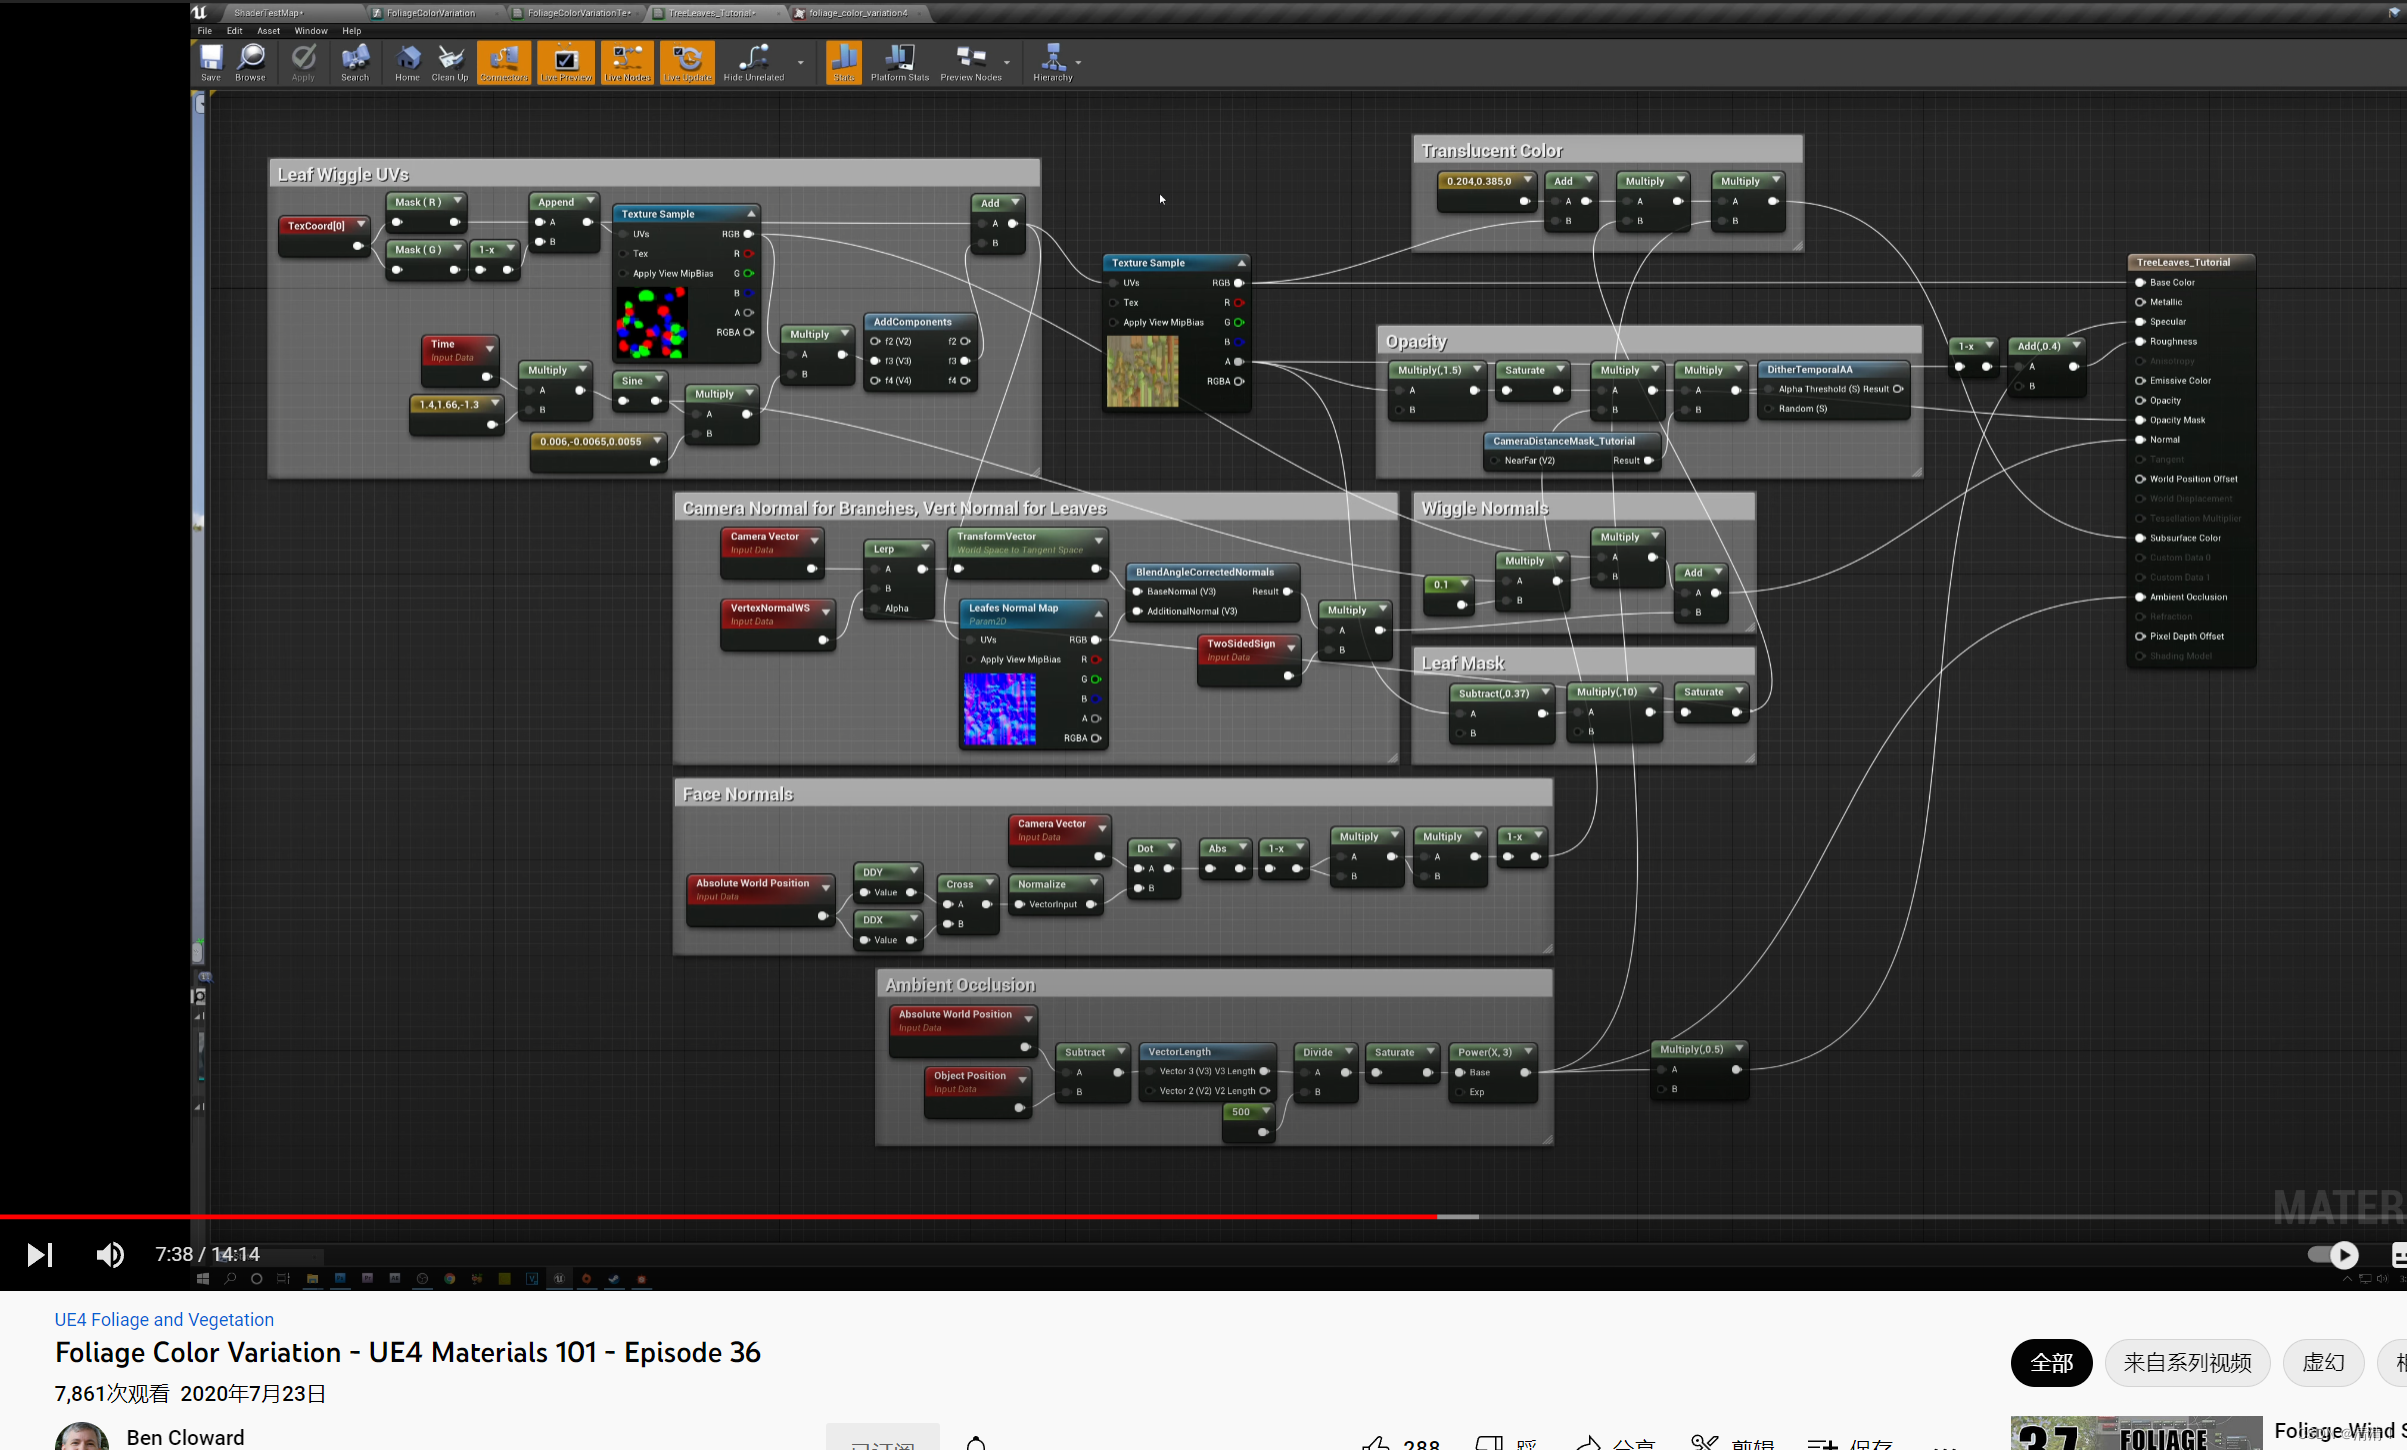Collapse the Leafes Normal Map node
This screenshot has height=1450, width=2407.
click(x=1097, y=613)
